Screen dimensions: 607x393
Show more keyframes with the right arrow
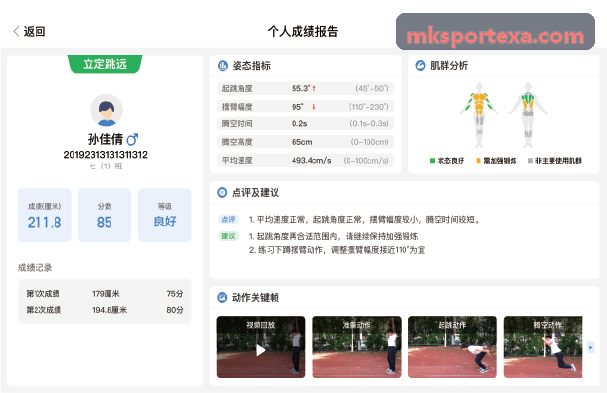[590, 347]
